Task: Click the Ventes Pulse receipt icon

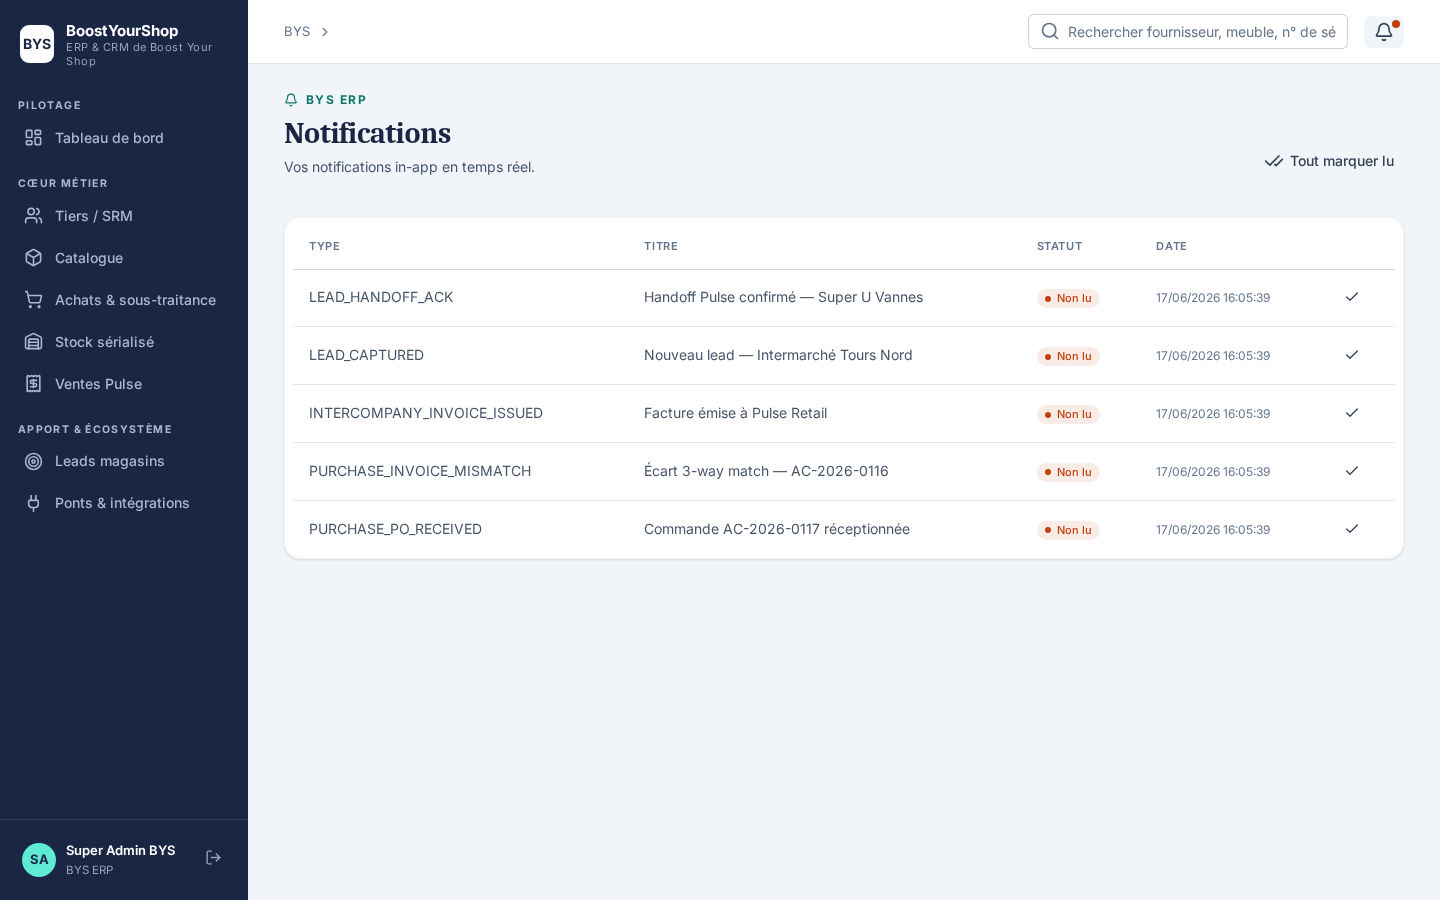Action: pos(33,384)
